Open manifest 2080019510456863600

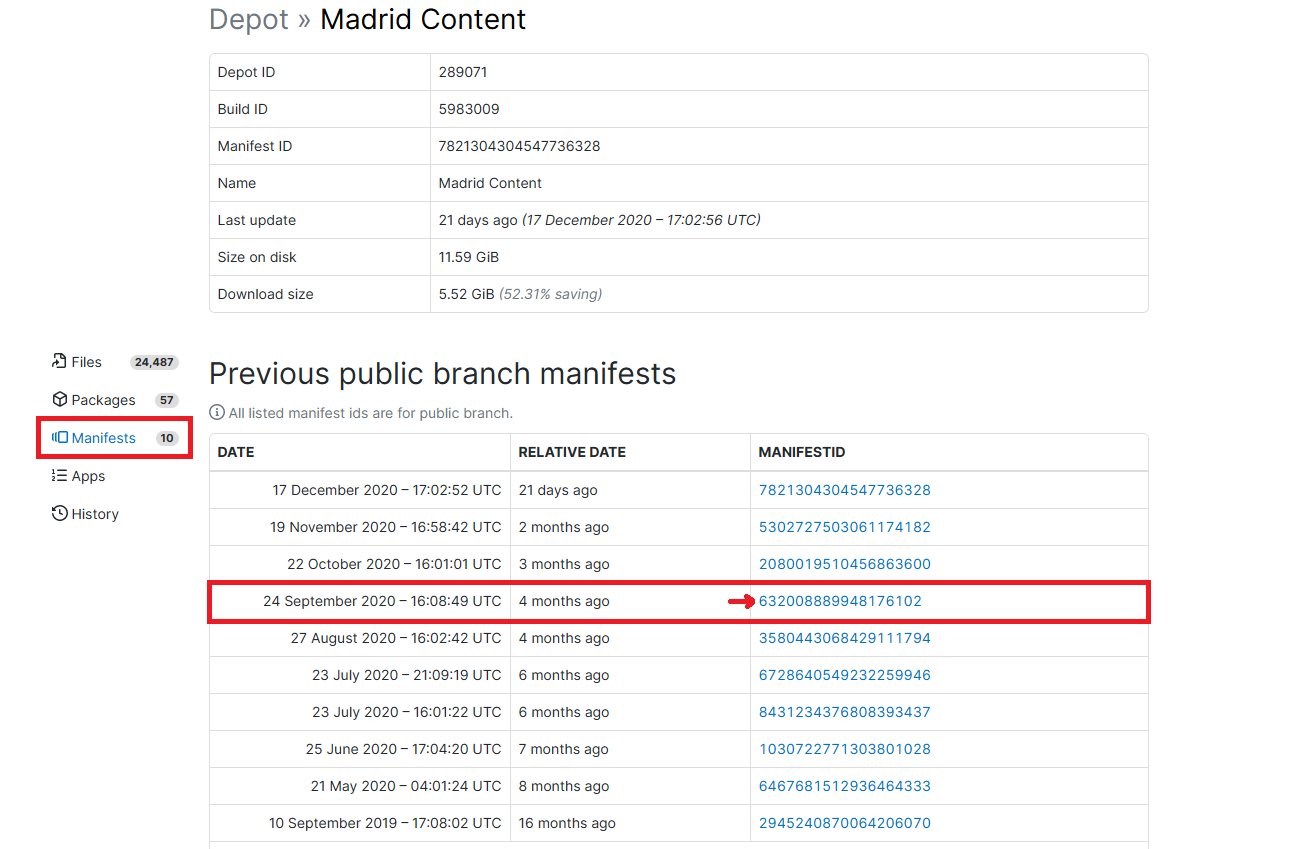pos(845,564)
